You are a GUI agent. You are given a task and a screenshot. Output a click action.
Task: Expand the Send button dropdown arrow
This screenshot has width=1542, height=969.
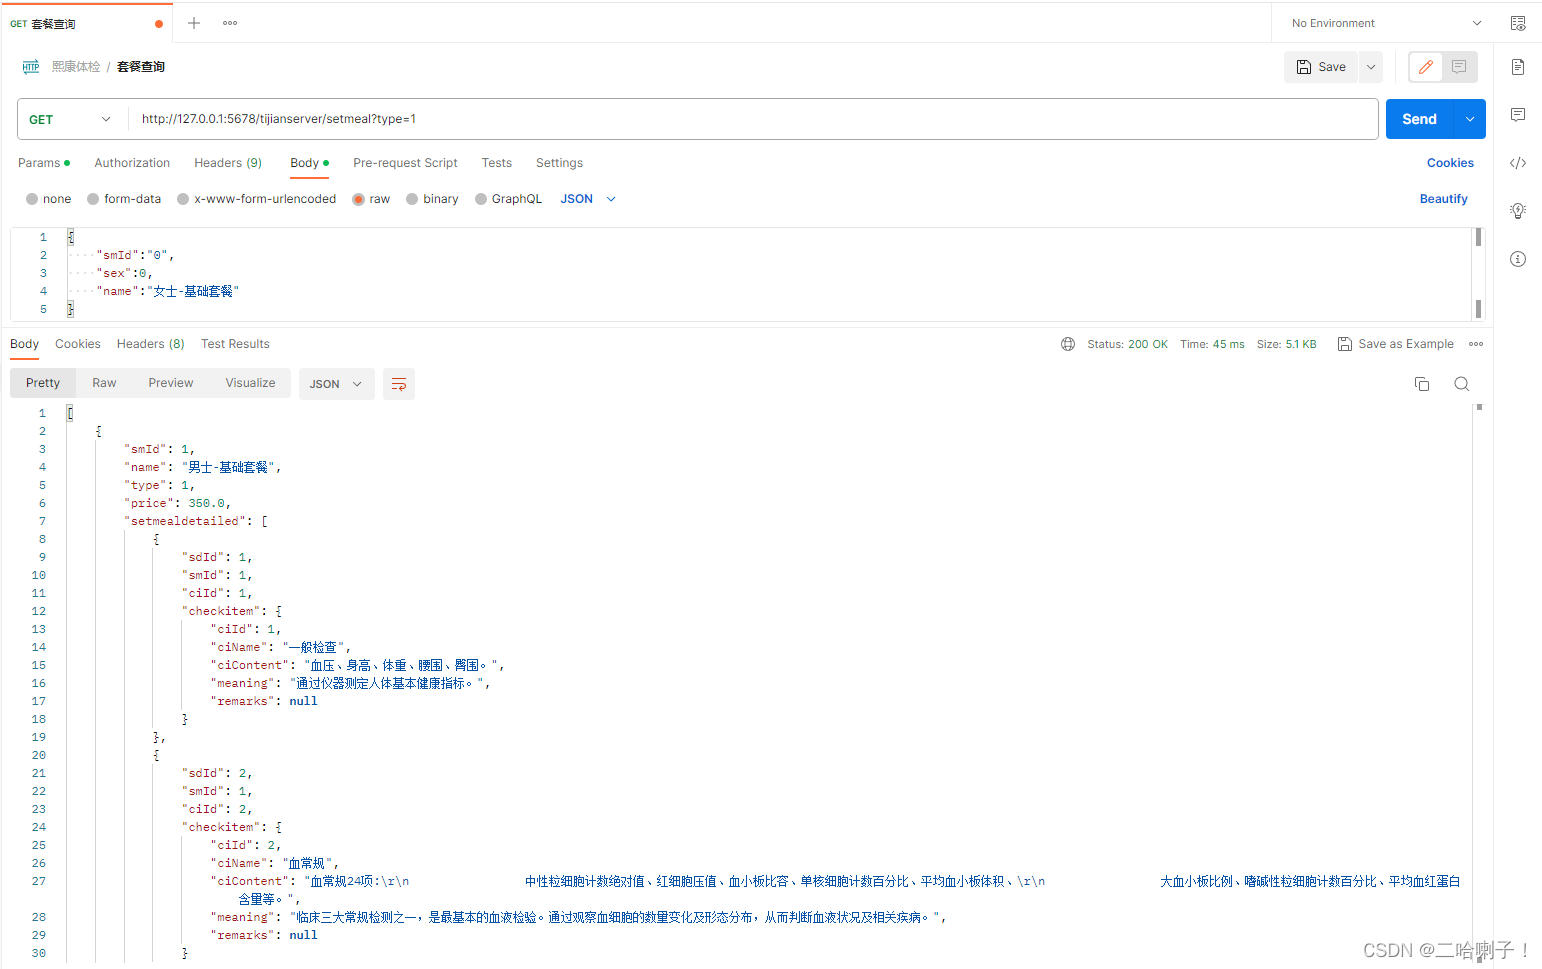(1470, 119)
